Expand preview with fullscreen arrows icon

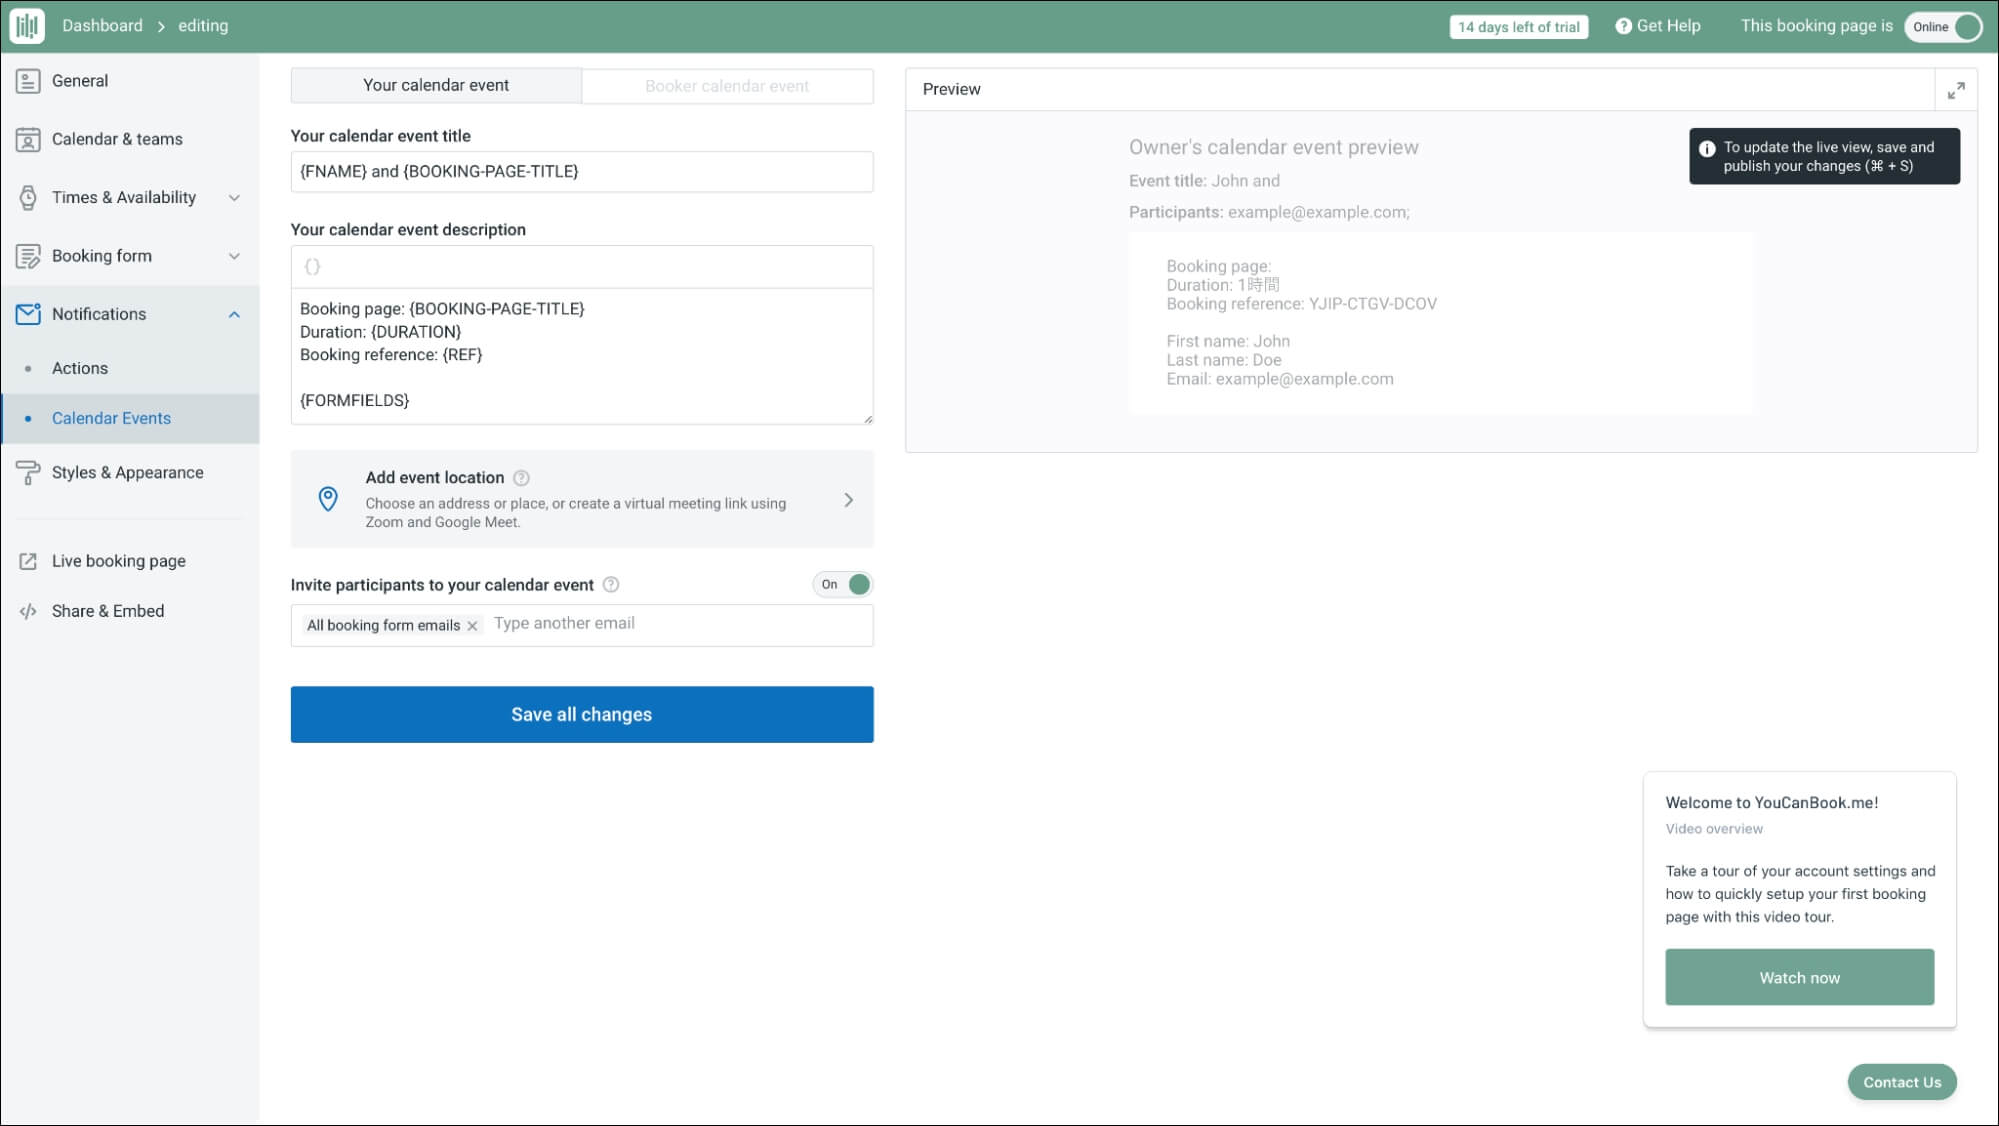[1956, 90]
